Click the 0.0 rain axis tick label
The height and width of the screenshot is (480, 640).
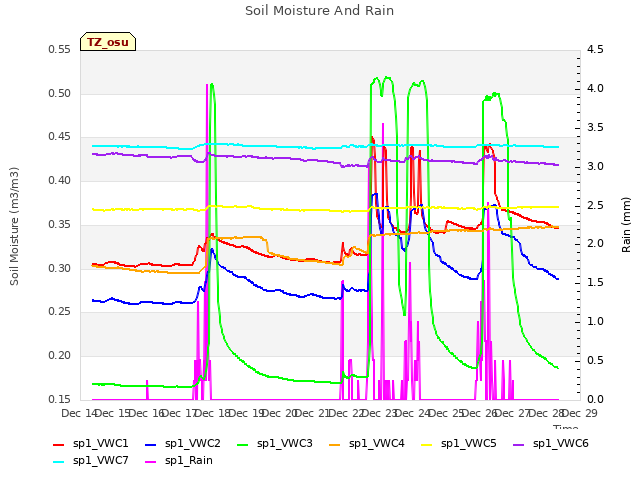595,399
